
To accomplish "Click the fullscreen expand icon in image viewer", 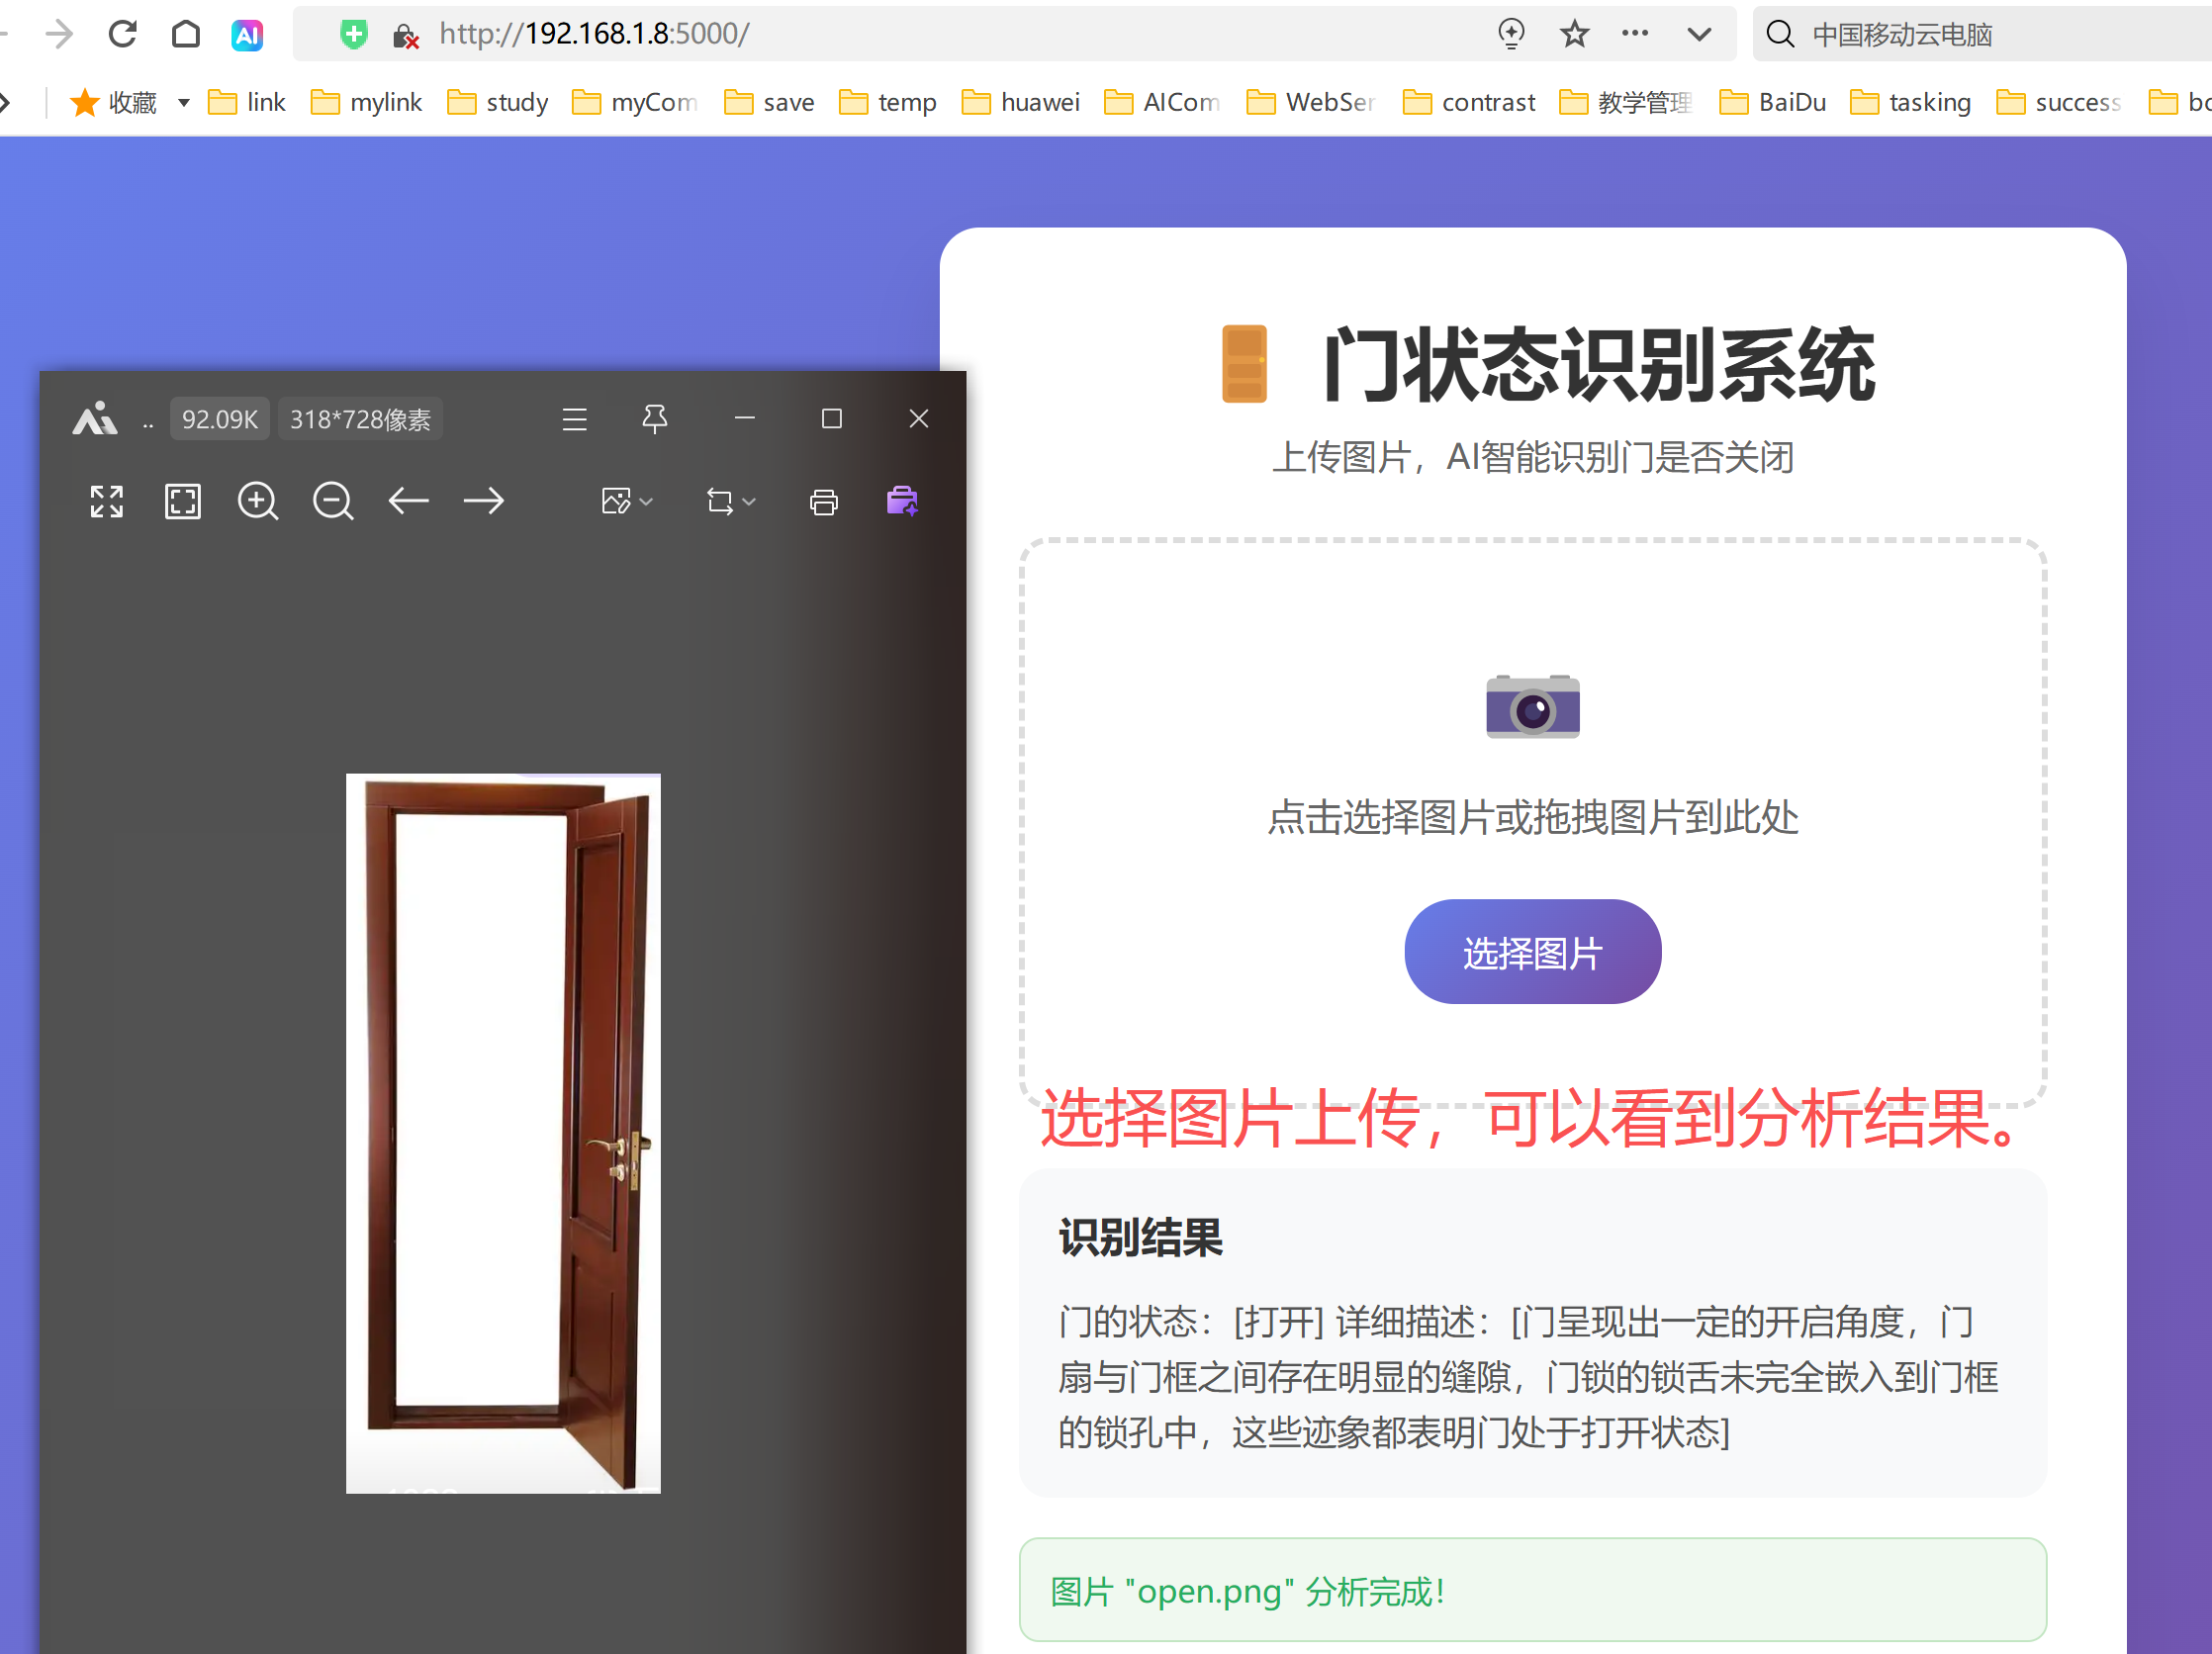I will click(x=107, y=501).
